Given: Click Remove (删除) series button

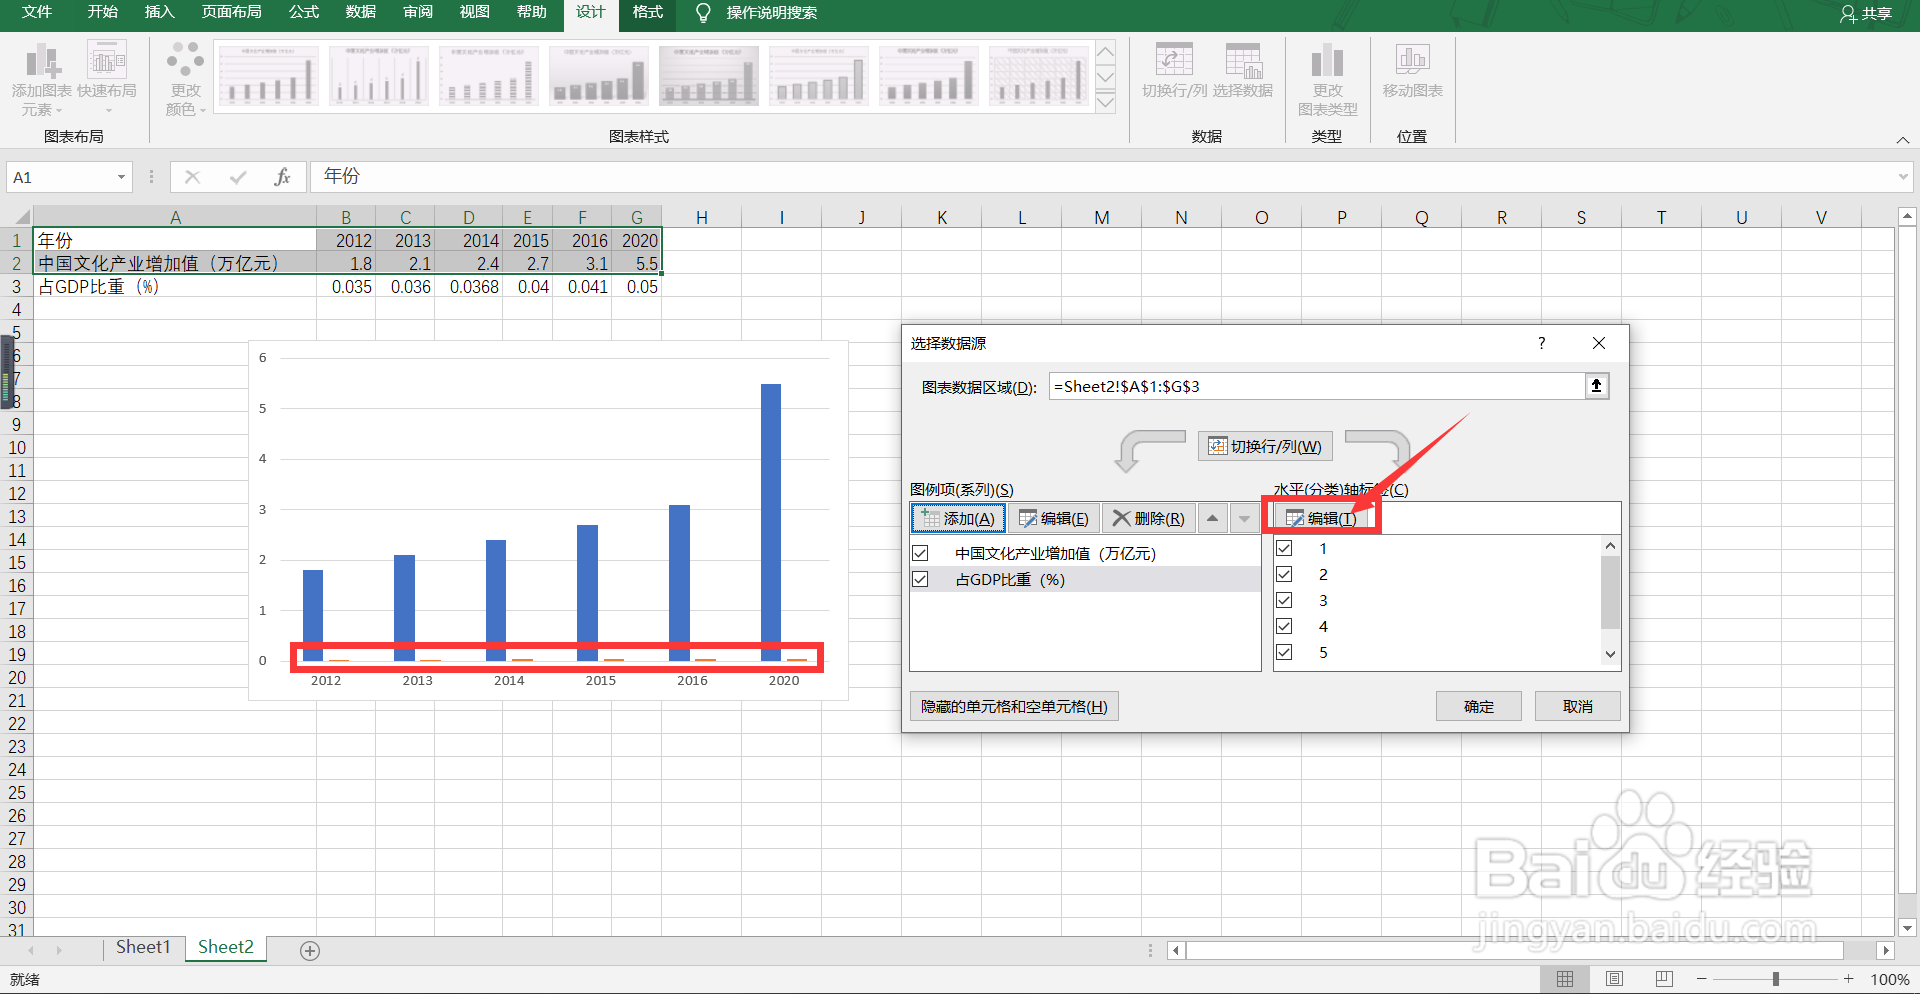Looking at the screenshot, I should [x=1149, y=518].
